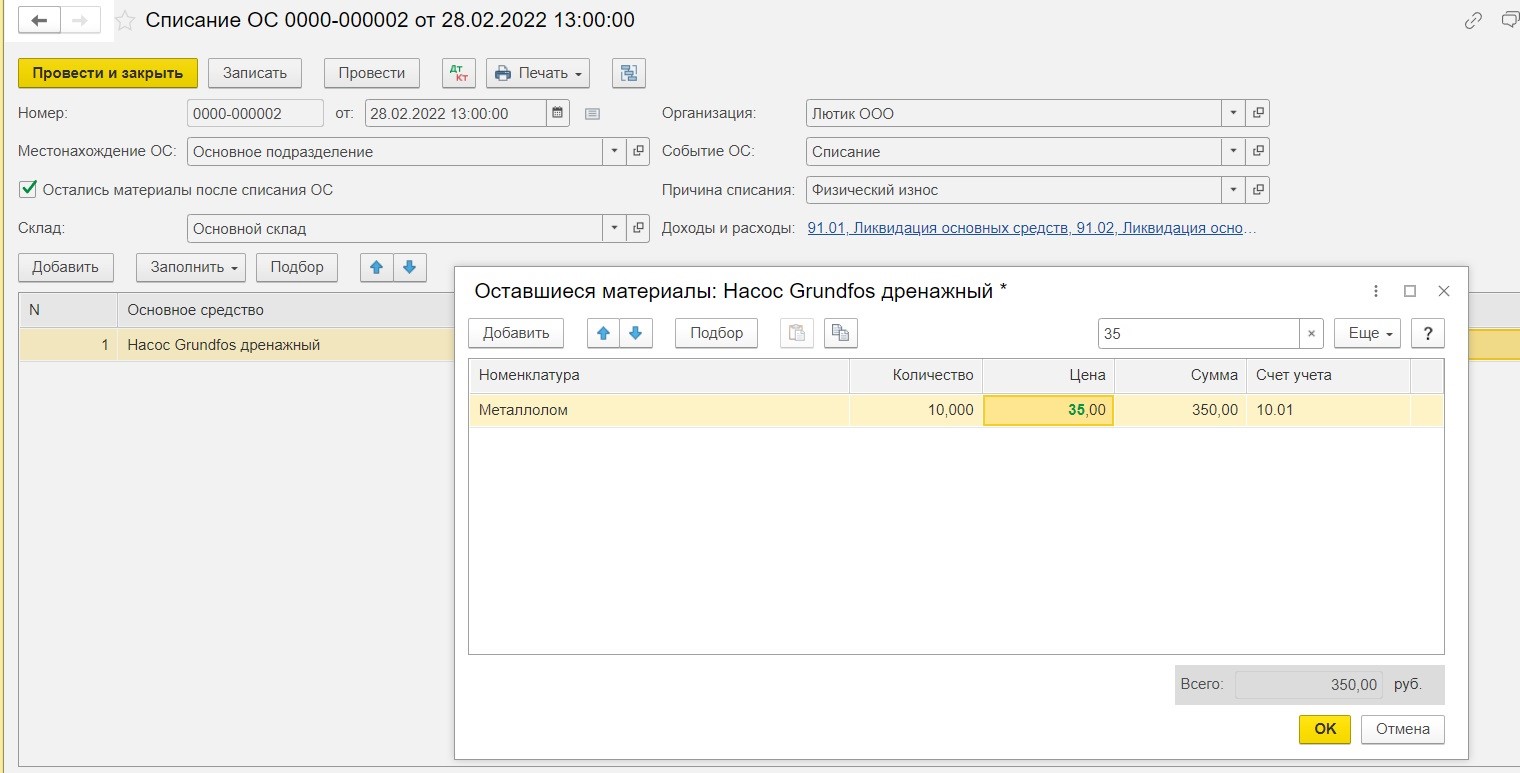
Task: Click the Цена cell 35,00
Action: [1048, 410]
